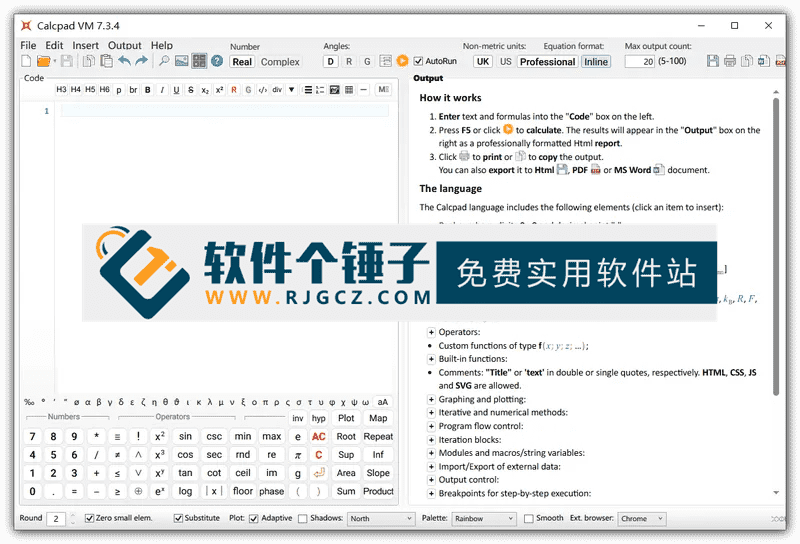Select US non-metric units
The image size is (800, 544).
point(506,62)
